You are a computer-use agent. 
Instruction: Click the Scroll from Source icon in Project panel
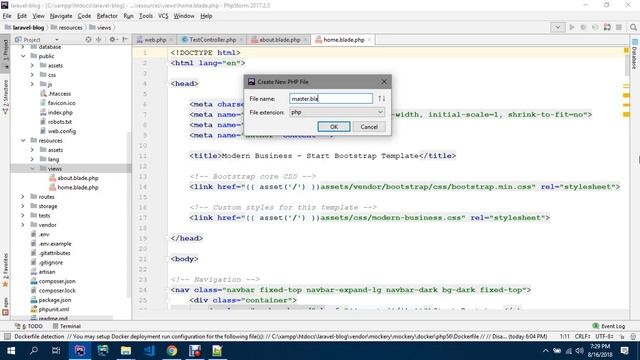(88, 40)
